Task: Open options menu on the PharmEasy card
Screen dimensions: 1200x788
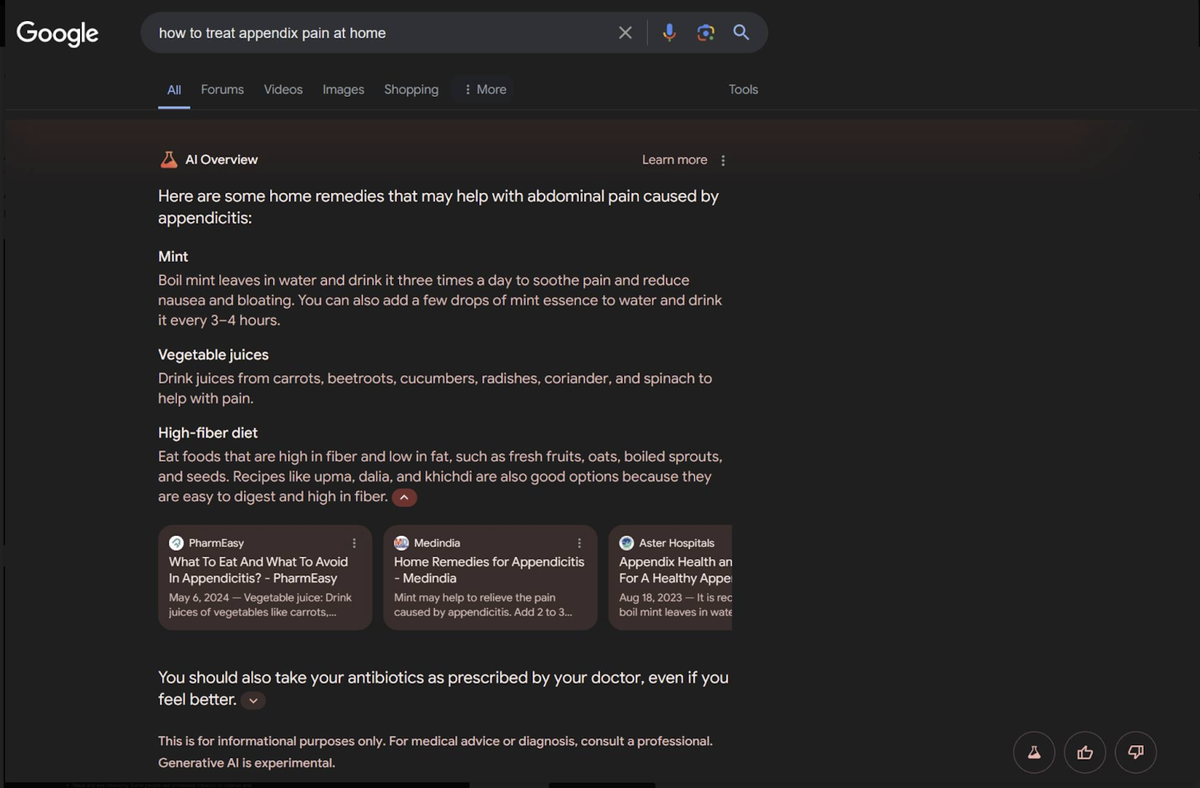Action: [353, 542]
